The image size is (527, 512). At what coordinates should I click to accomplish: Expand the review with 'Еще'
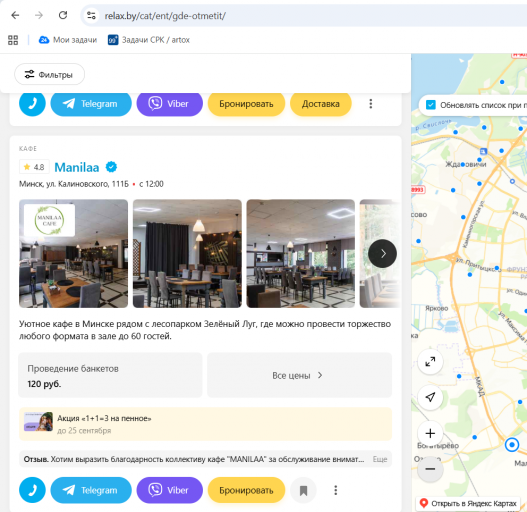click(x=380, y=459)
